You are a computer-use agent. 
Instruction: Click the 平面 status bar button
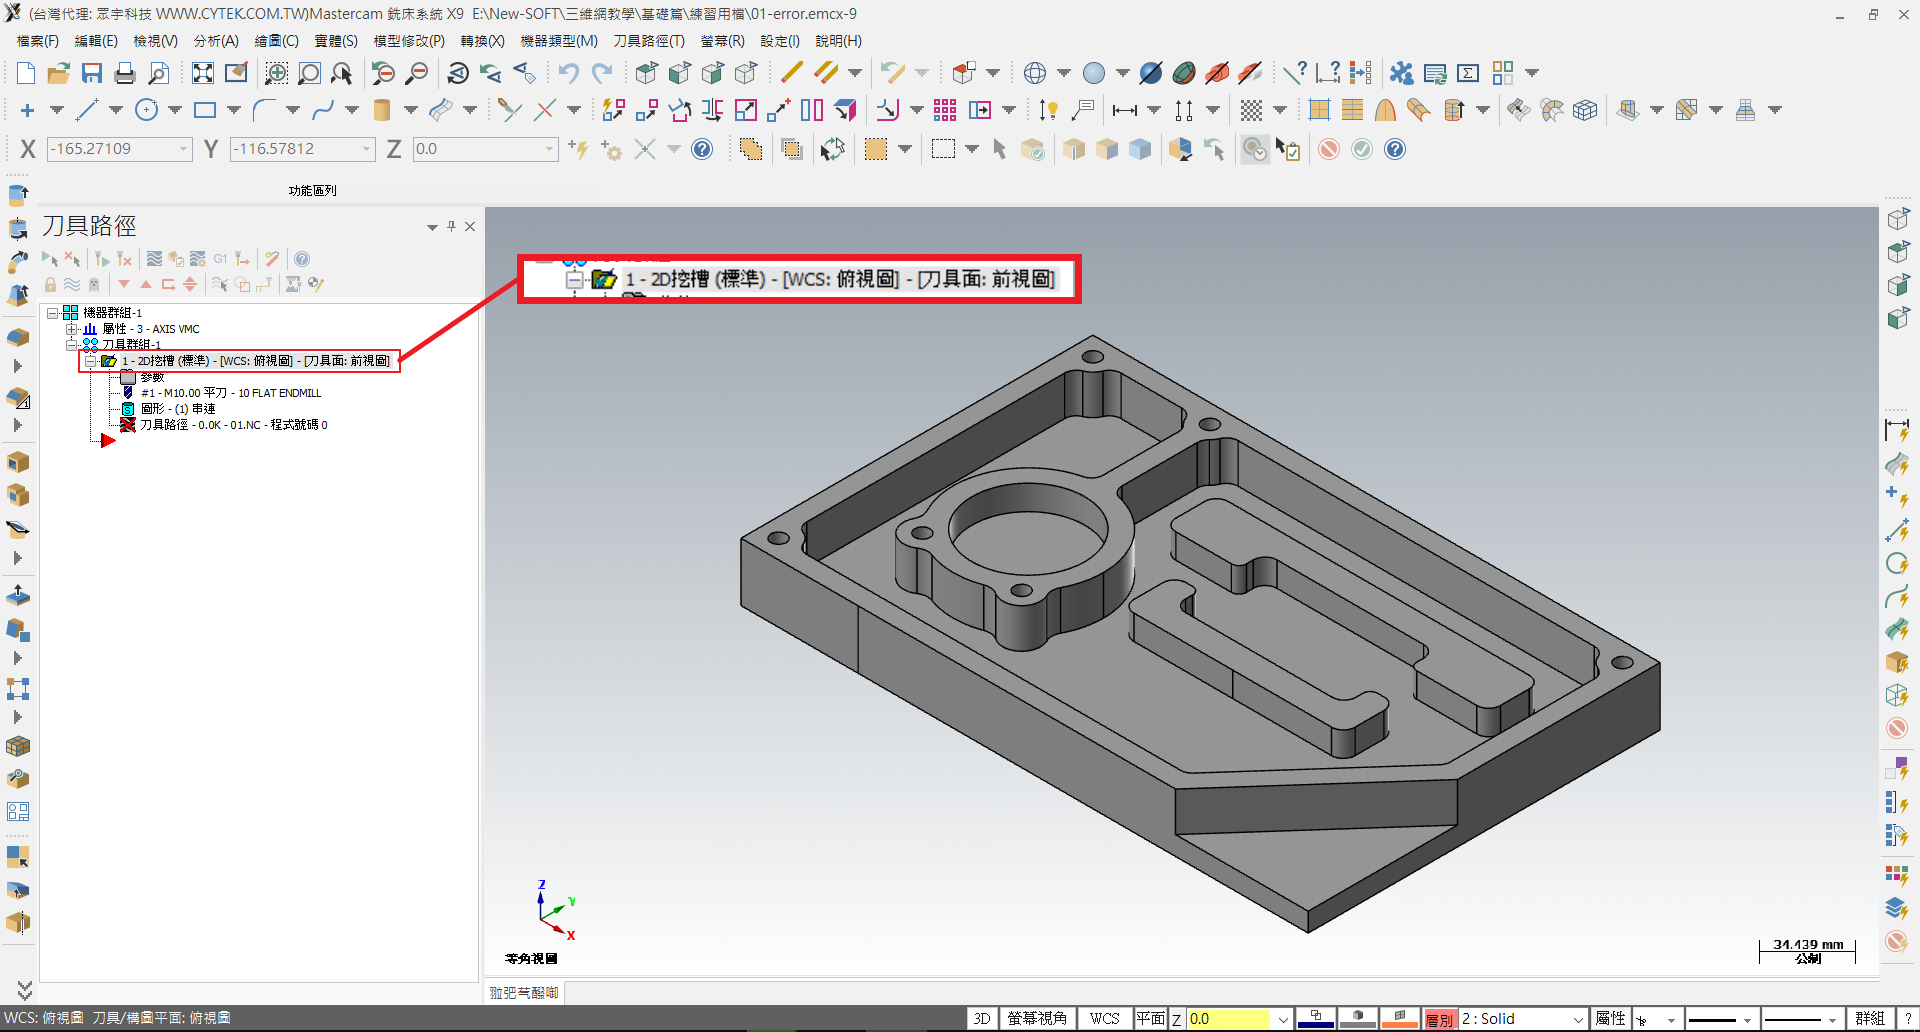click(1150, 1018)
